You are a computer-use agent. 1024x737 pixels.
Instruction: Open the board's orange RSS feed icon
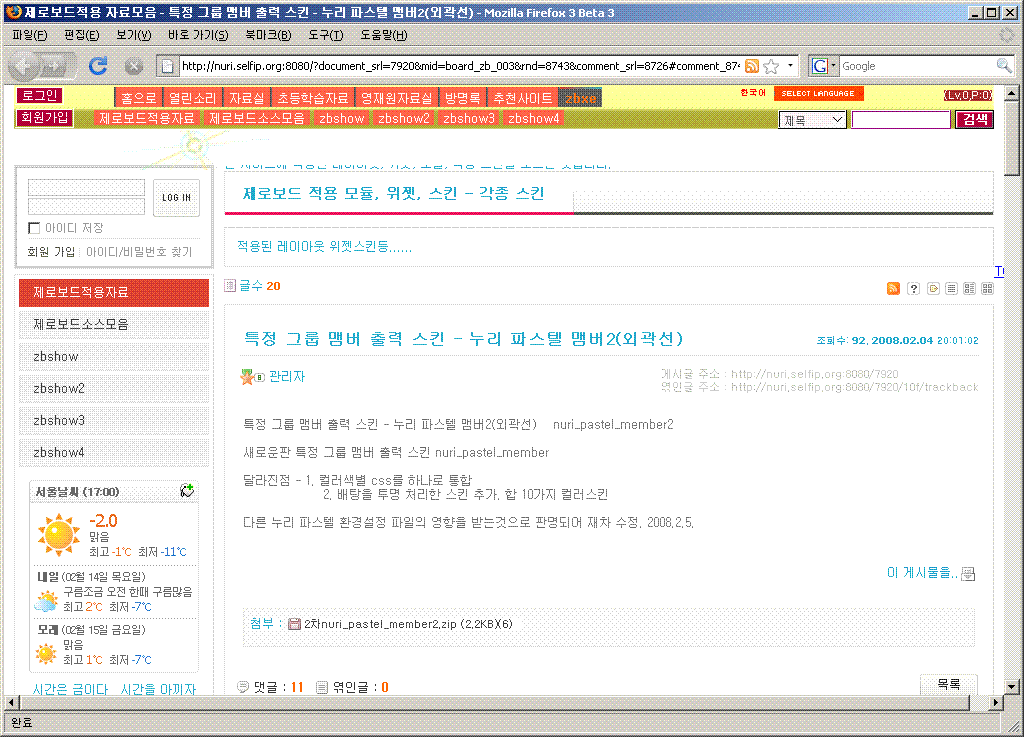pyautogui.click(x=893, y=289)
